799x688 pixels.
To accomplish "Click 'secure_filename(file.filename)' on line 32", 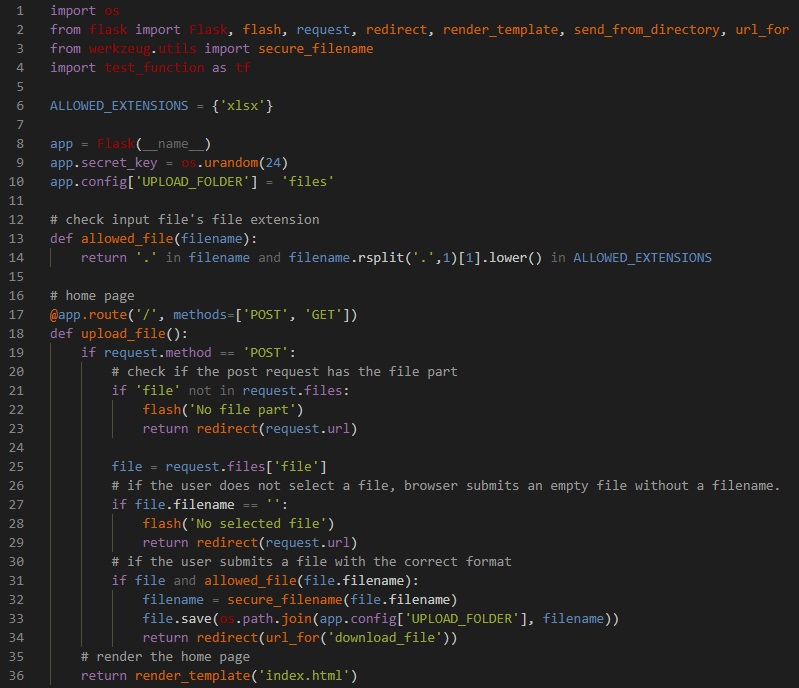I will tap(342, 599).
